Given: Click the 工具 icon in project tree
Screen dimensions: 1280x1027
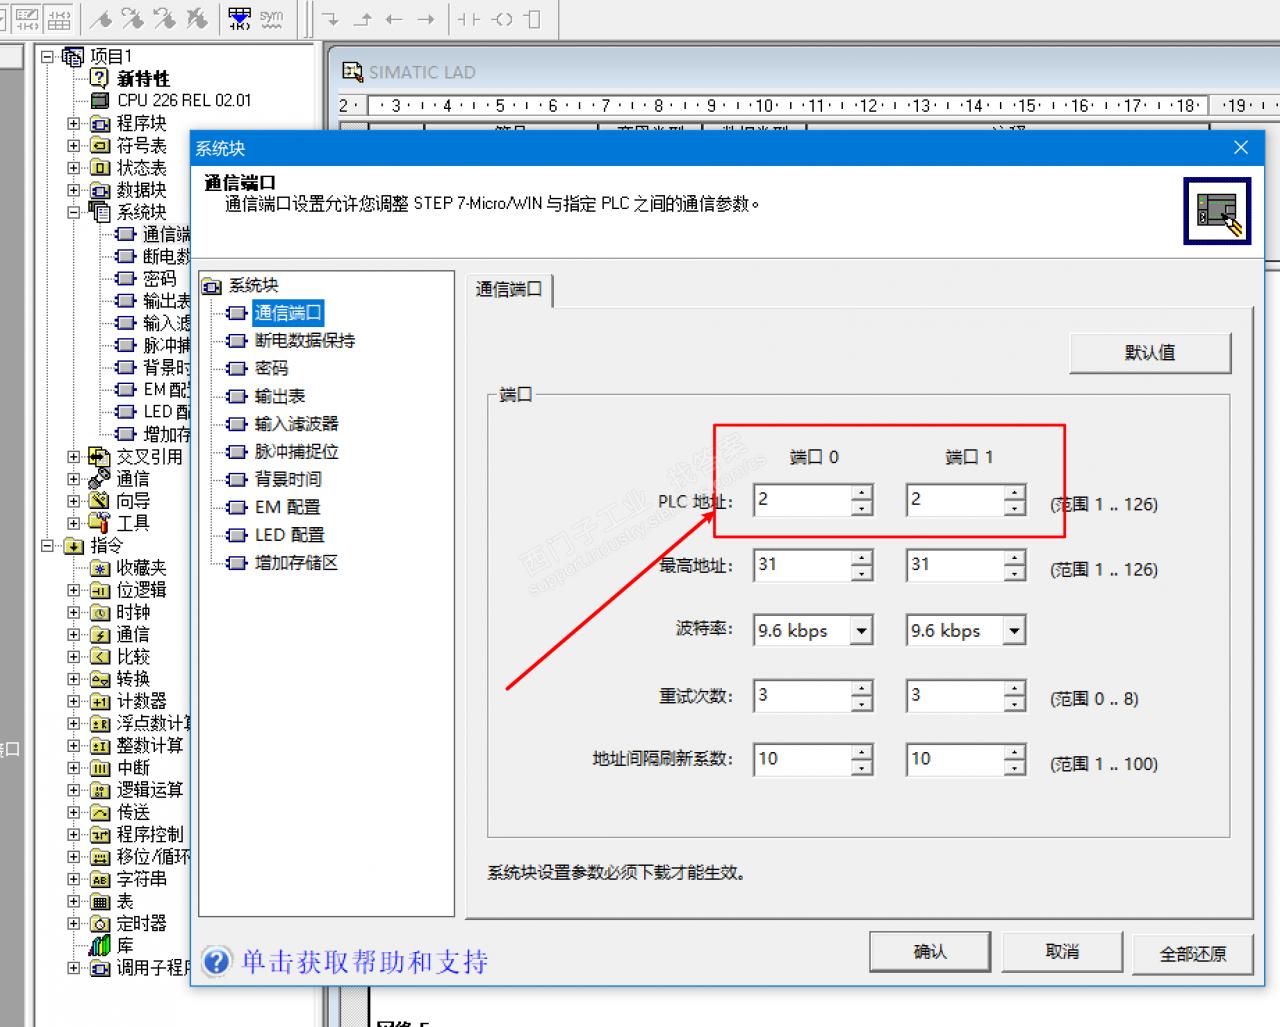Looking at the screenshot, I should [x=99, y=522].
